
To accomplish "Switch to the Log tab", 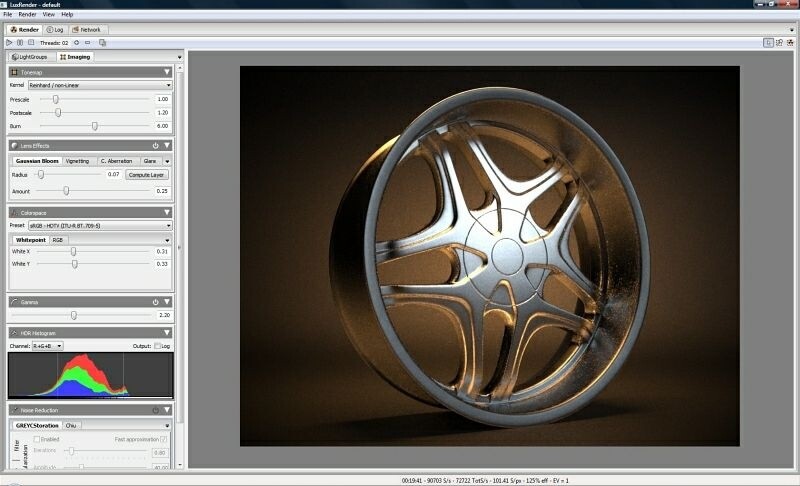I will coord(55,30).
